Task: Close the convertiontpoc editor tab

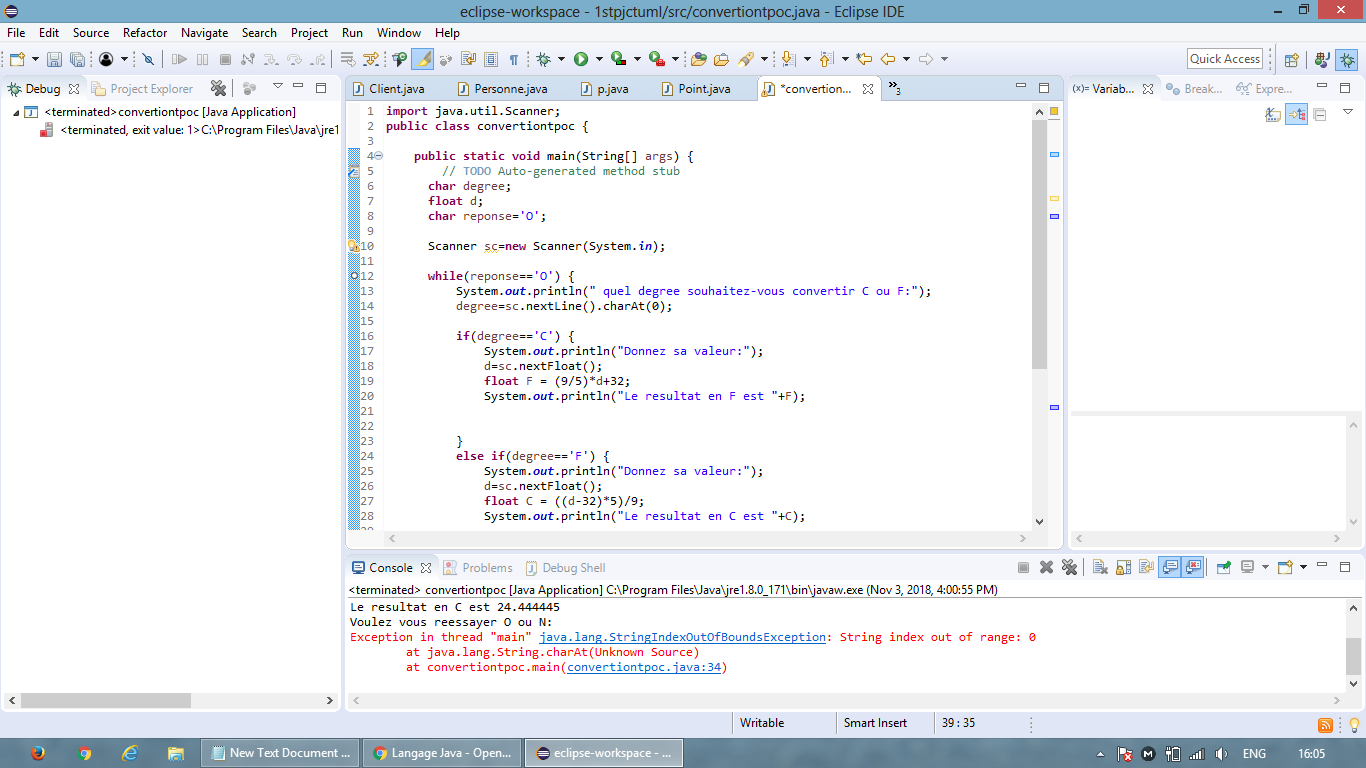Action: [868, 89]
